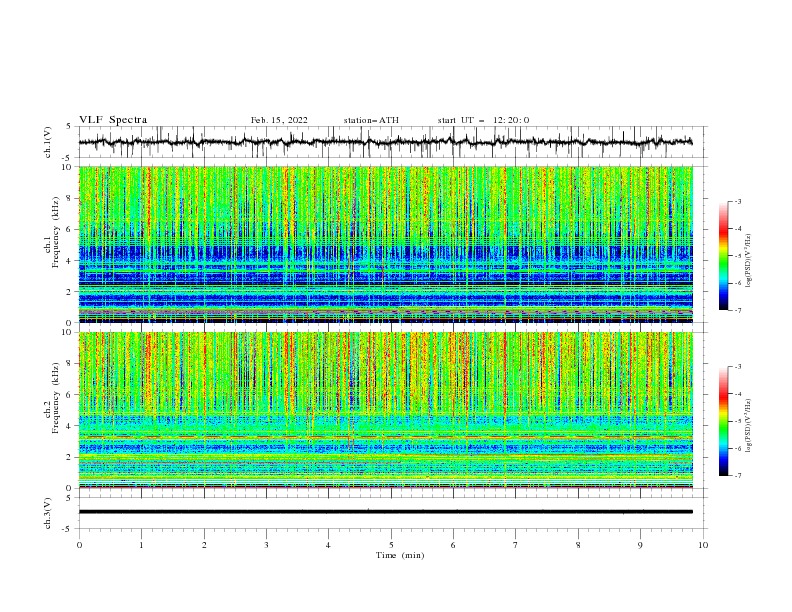The height and width of the screenshot is (612, 792).
Task: Select the date text "Feb. 15, 2022"
Action: click(279, 120)
